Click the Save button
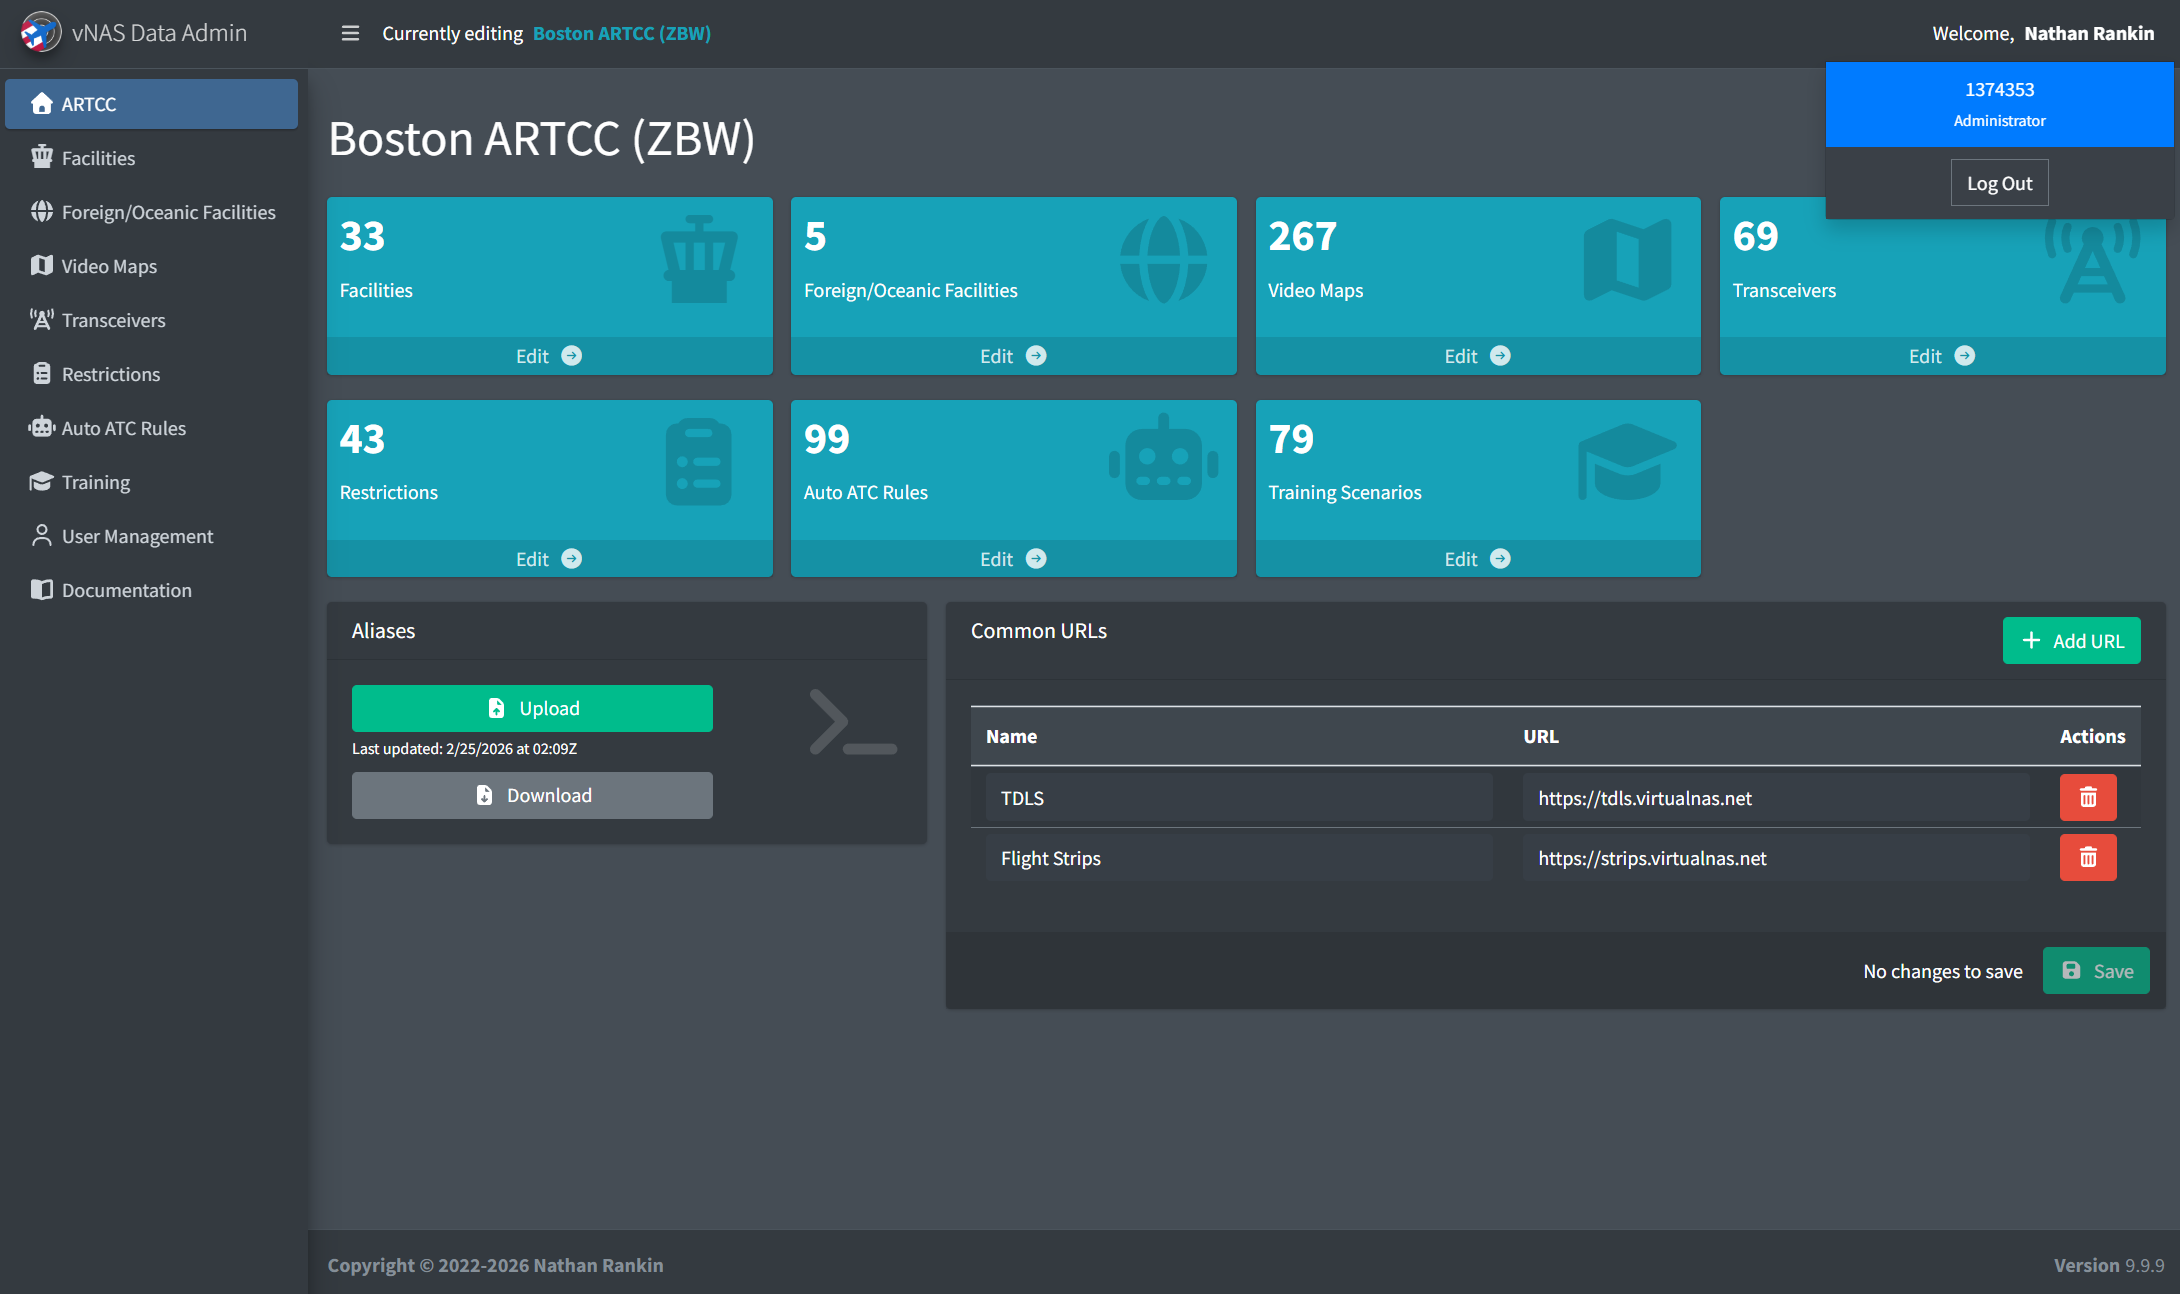This screenshot has height=1294, width=2180. pyautogui.click(x=2096, y=971)
